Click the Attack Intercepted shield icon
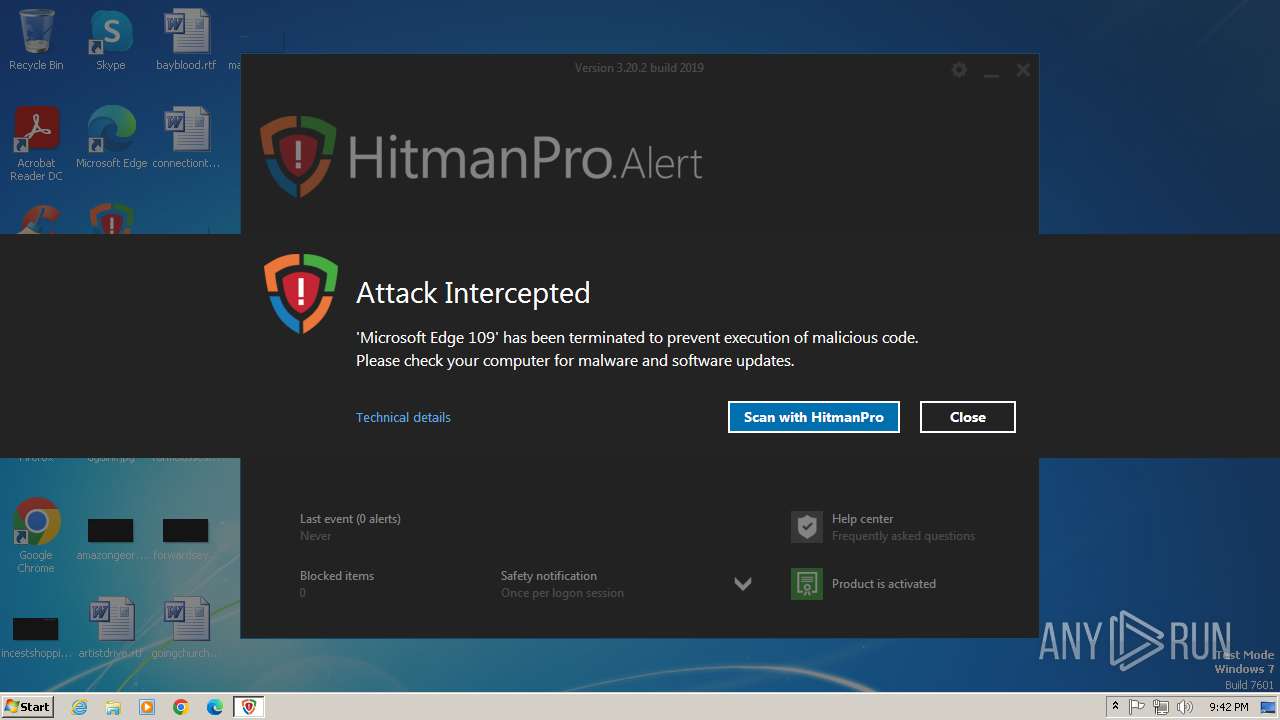This screenshot has height=720, width=1280. (x=301, y=293)
